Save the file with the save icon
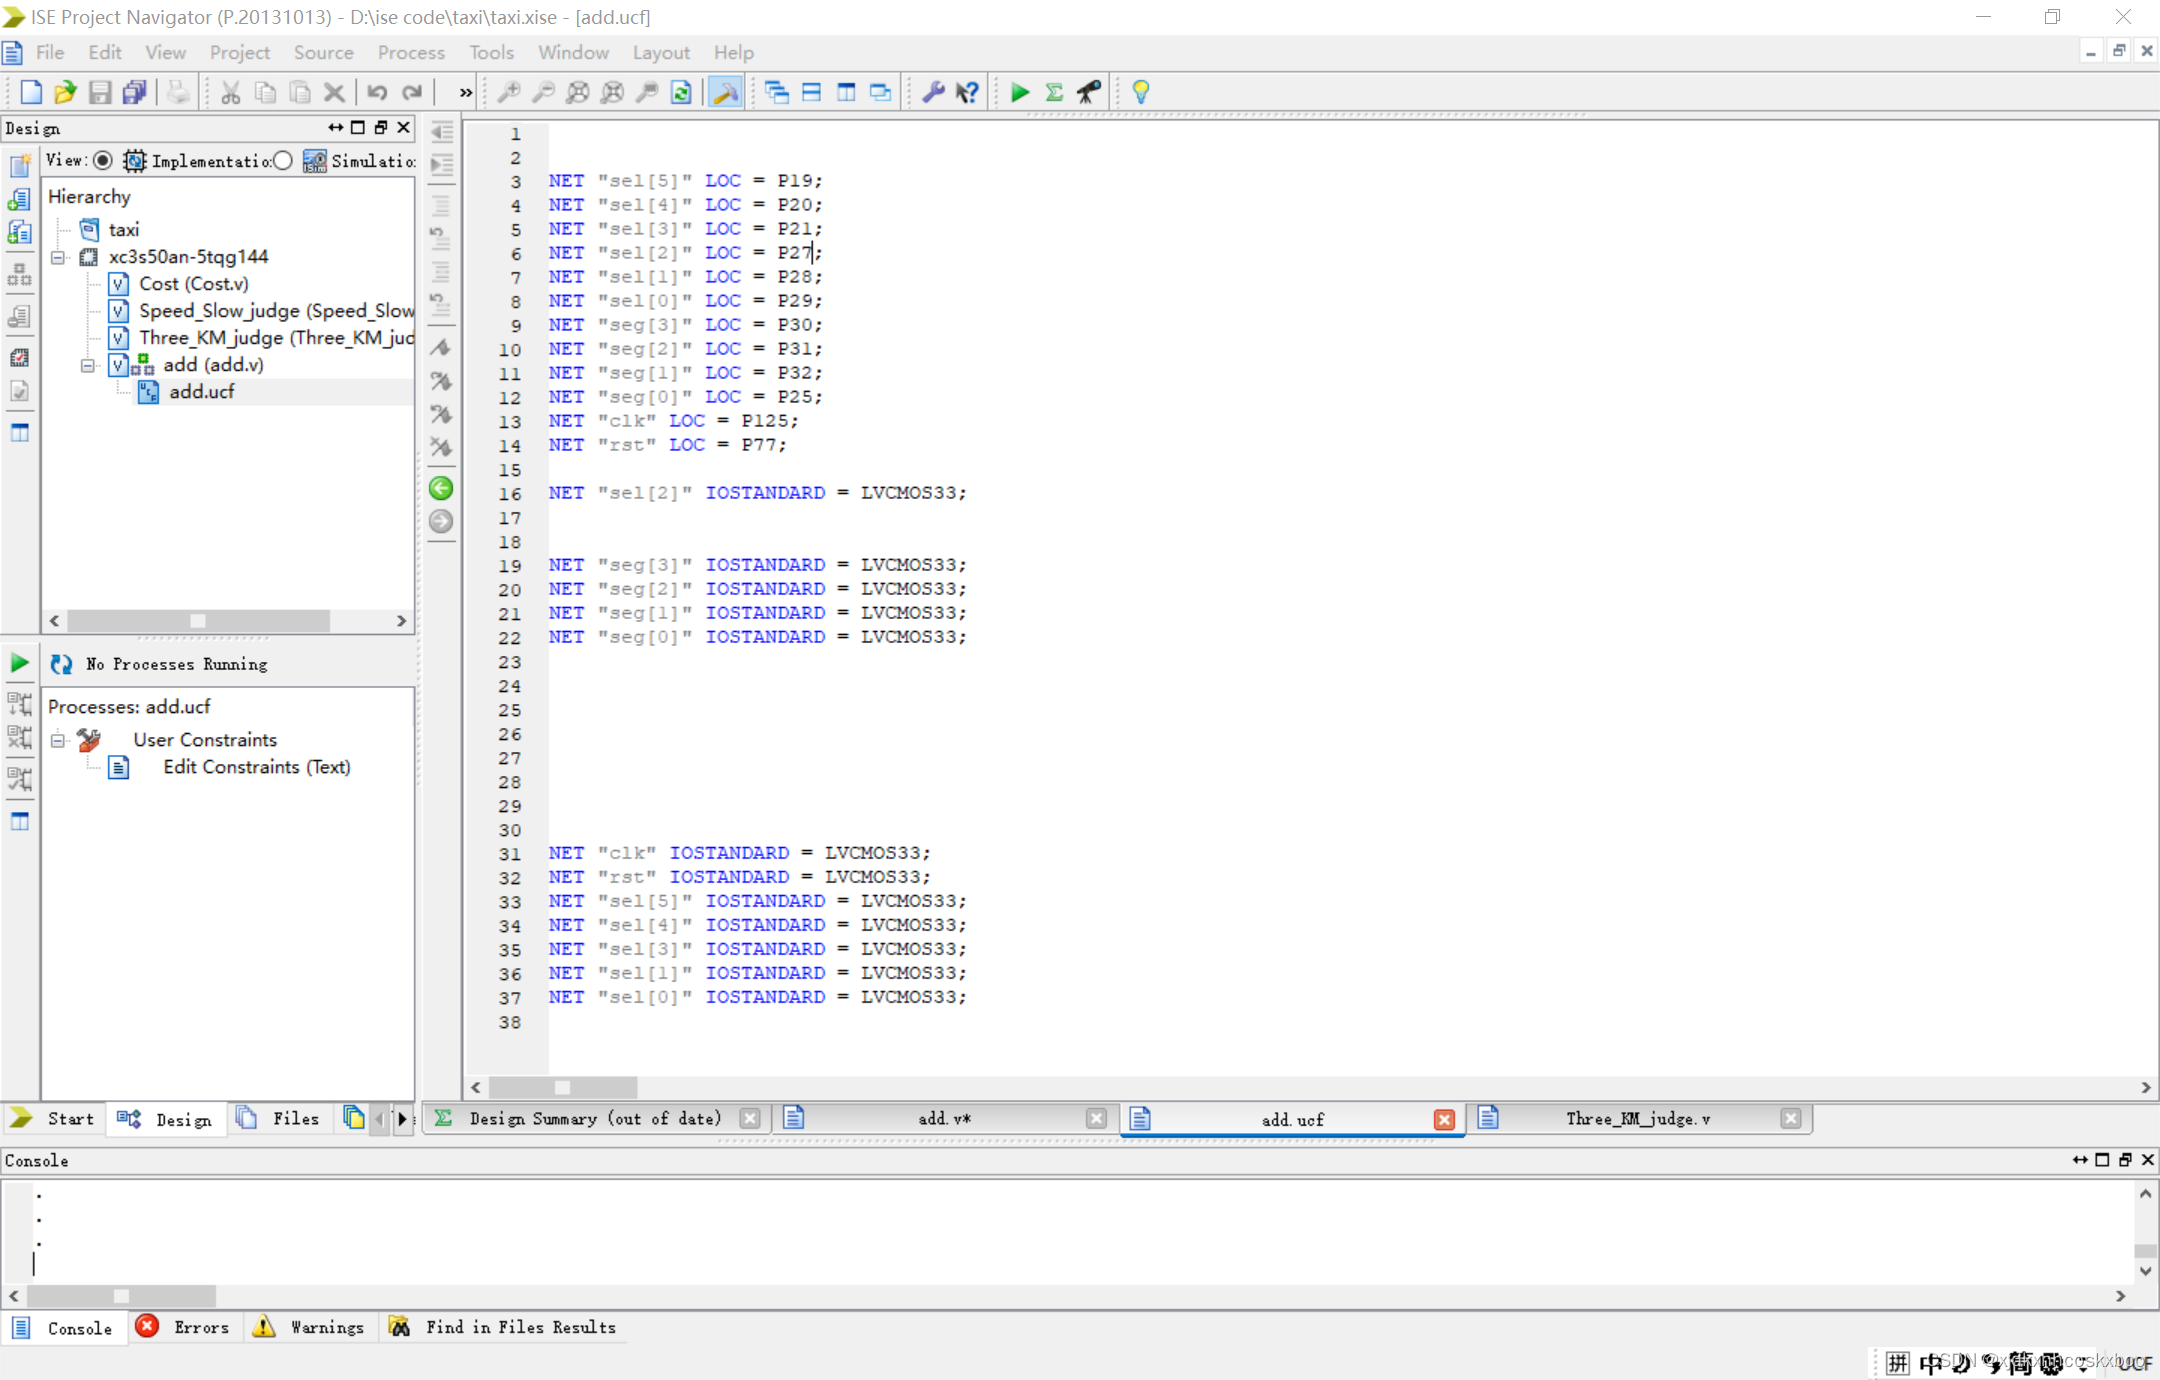Viewport: 2160px width, 1380px height. pos(99,92)
